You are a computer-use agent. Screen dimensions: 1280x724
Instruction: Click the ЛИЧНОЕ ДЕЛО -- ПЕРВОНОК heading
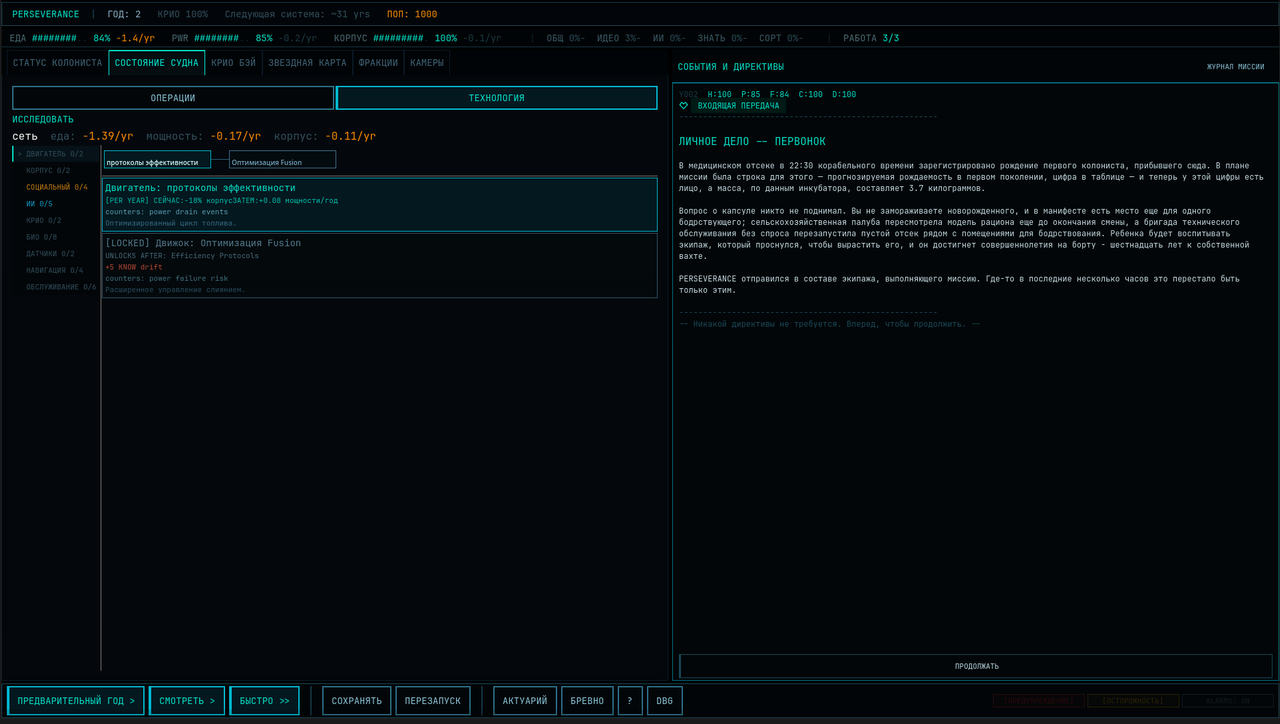[752, 142]
